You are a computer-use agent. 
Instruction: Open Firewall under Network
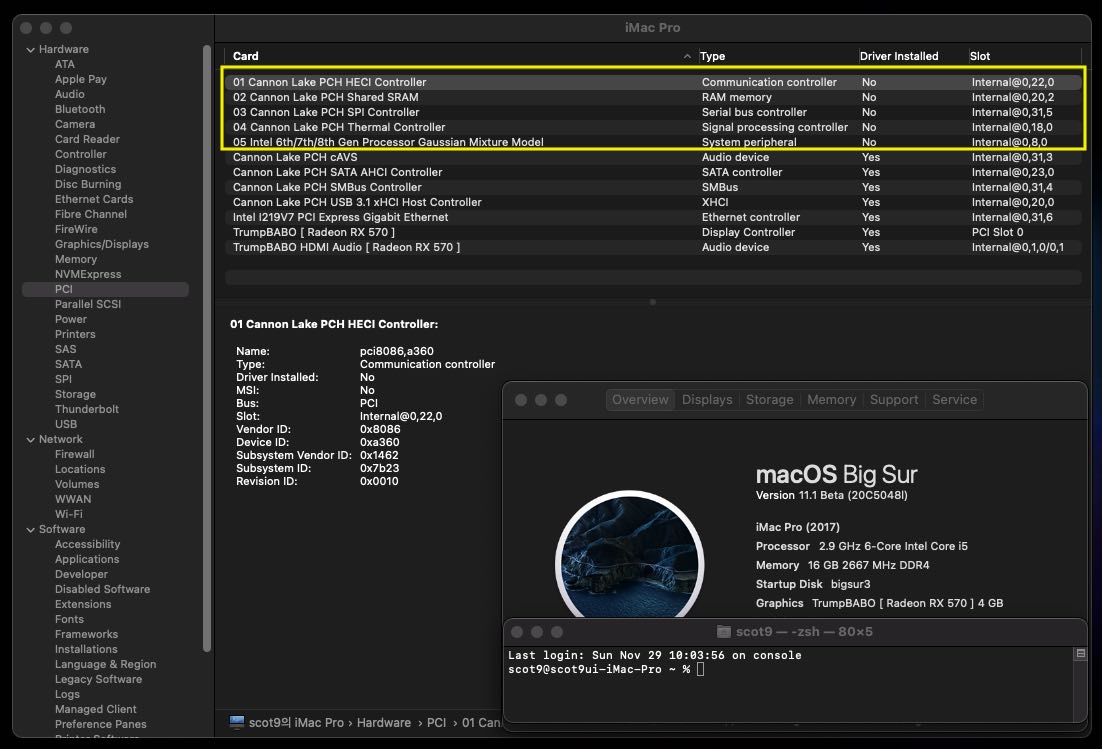pyautogui.click(x=74, y=455)
